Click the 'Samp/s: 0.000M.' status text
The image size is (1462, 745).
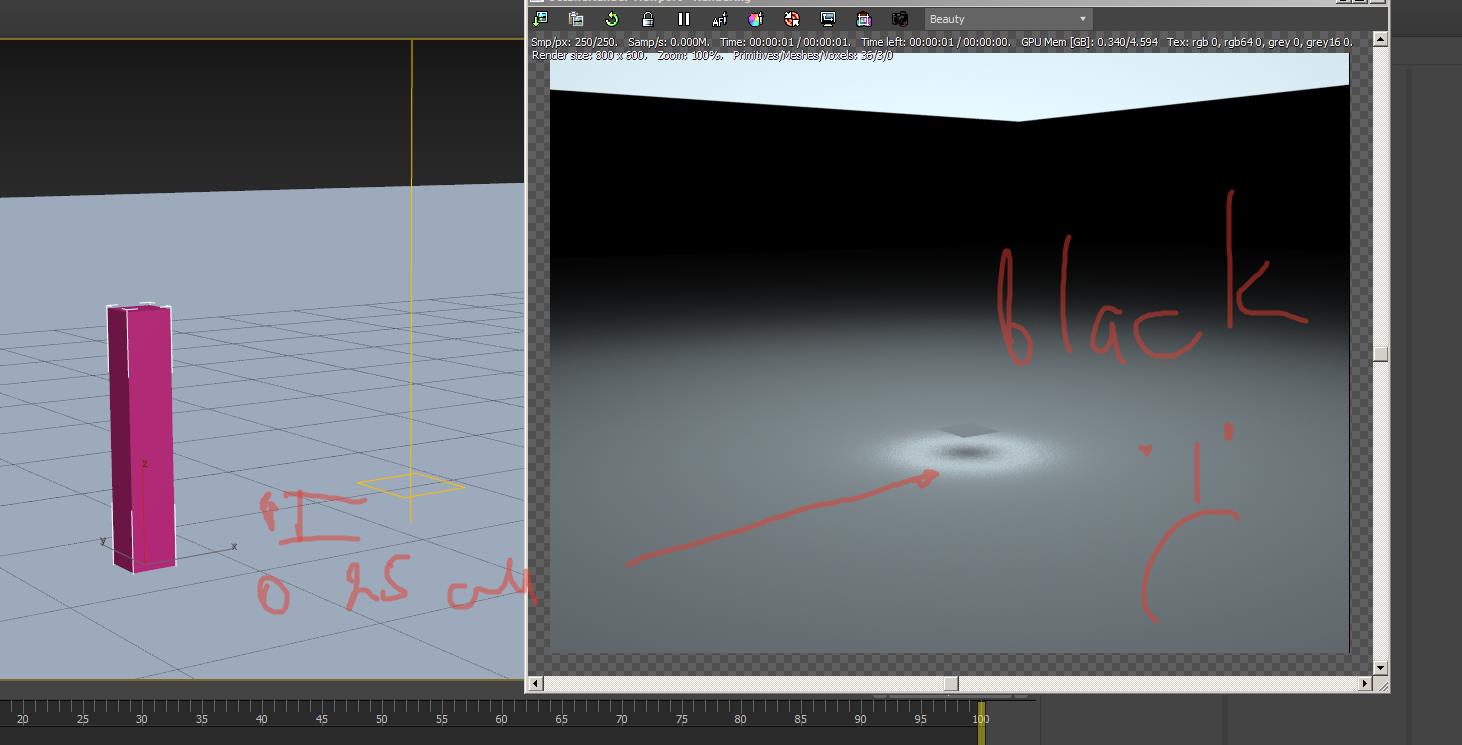pyautogui.click(x=669, y=42)
